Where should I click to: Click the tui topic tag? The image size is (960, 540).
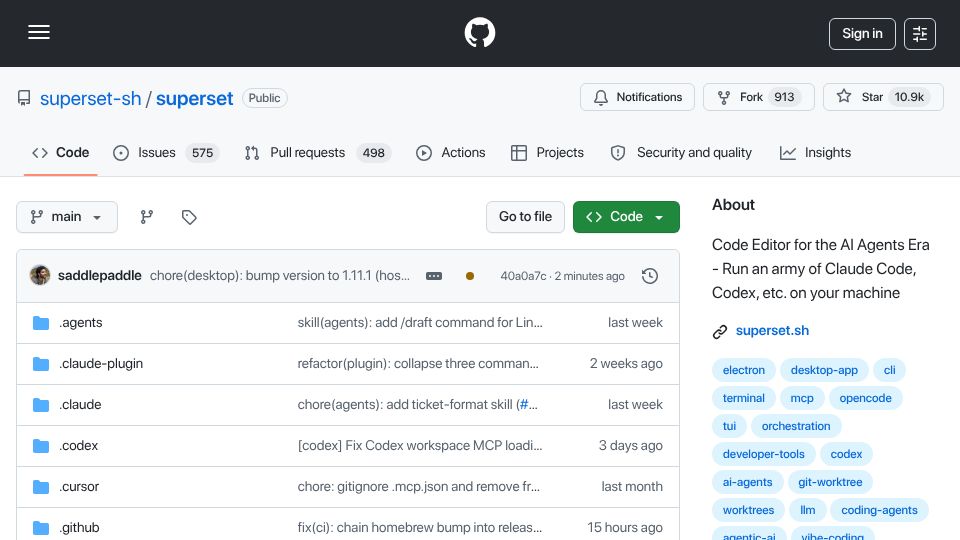pos(729,426)
